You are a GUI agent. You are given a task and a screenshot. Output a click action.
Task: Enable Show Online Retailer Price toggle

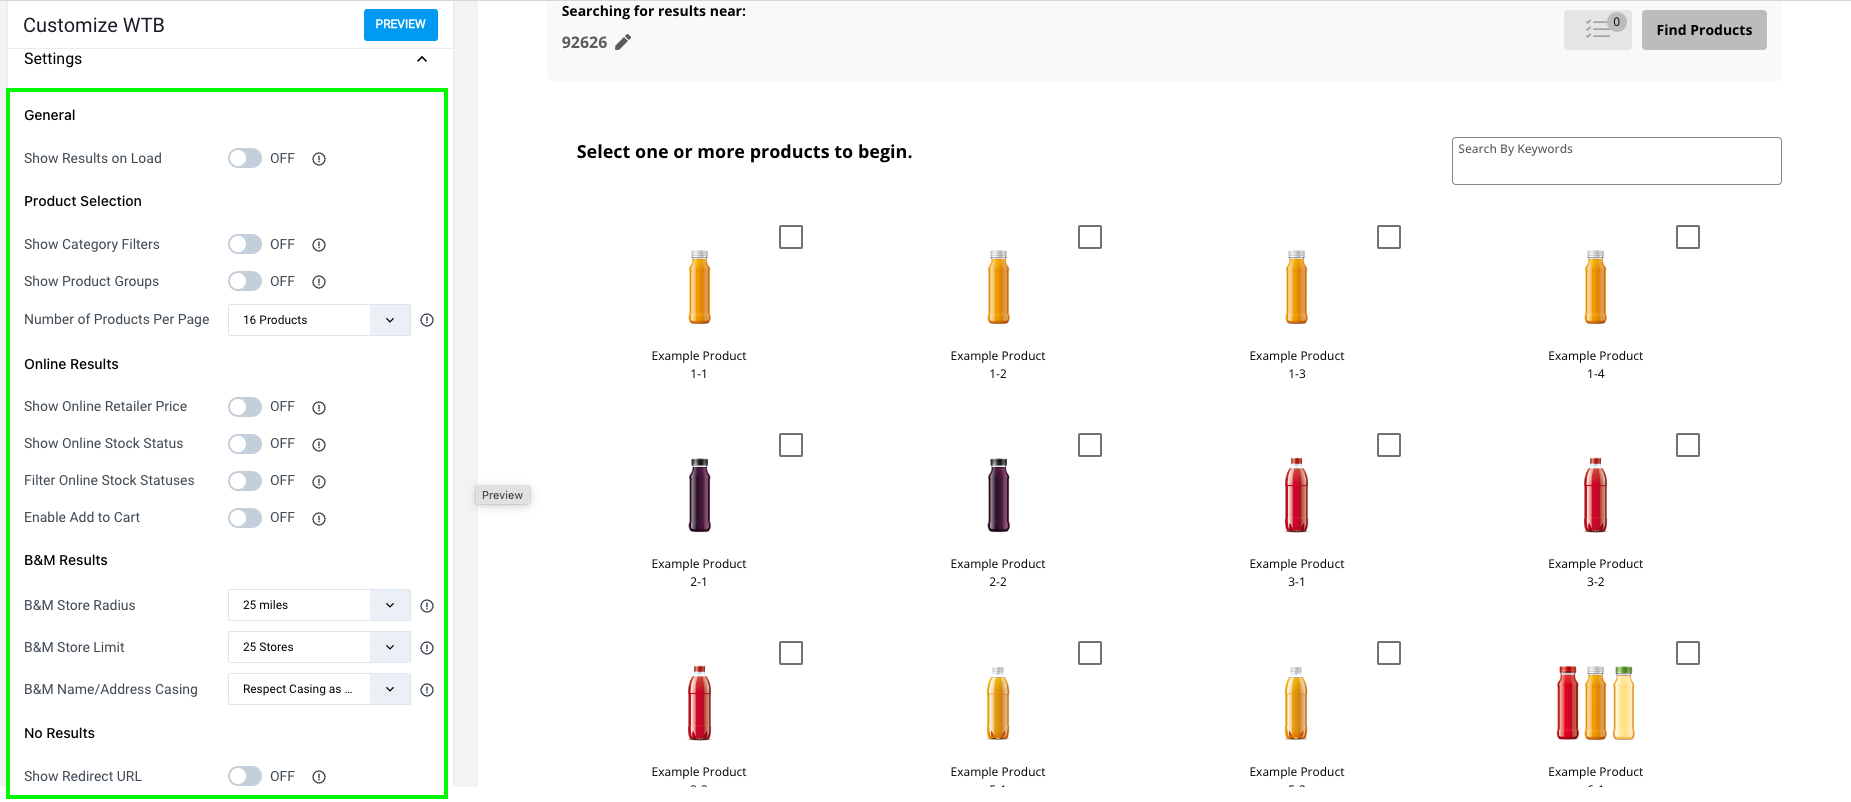(245, 407)
